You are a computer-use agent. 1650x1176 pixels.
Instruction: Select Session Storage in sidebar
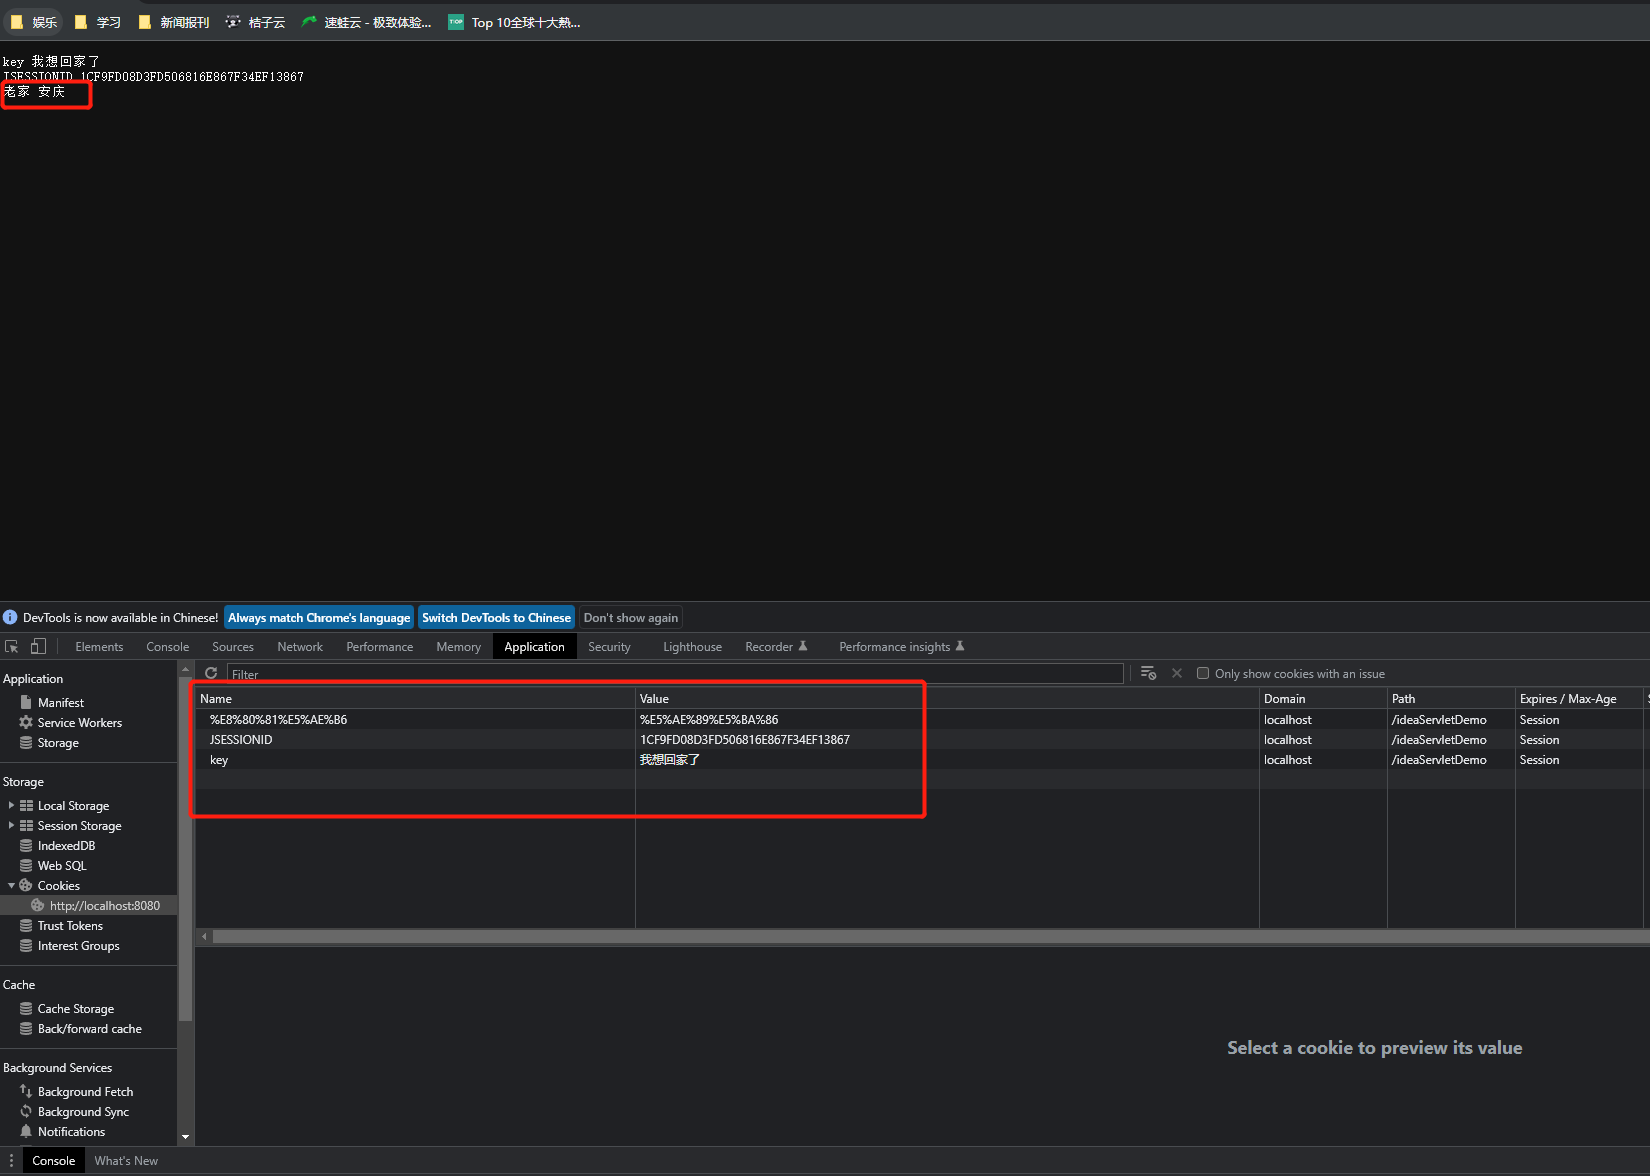point(79,826)
